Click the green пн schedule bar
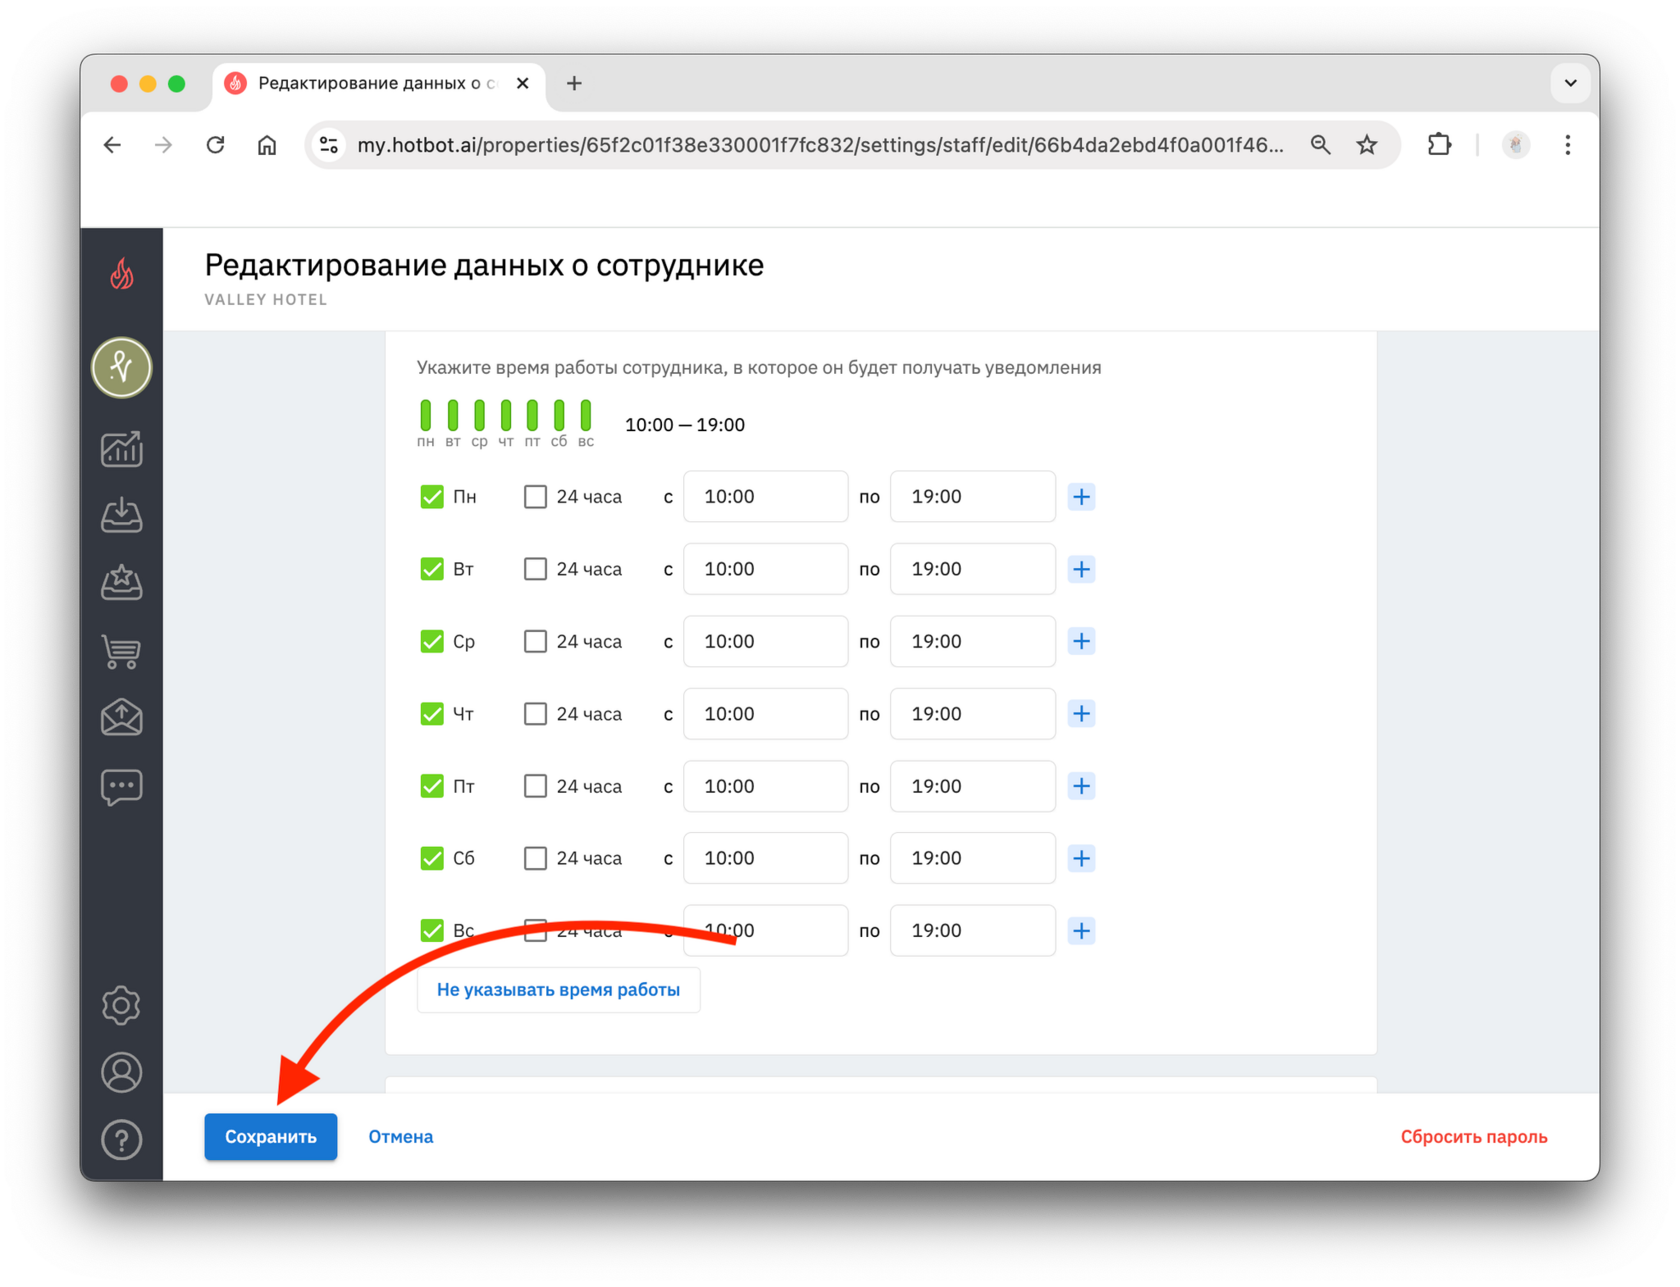 (x=426, y=415)
